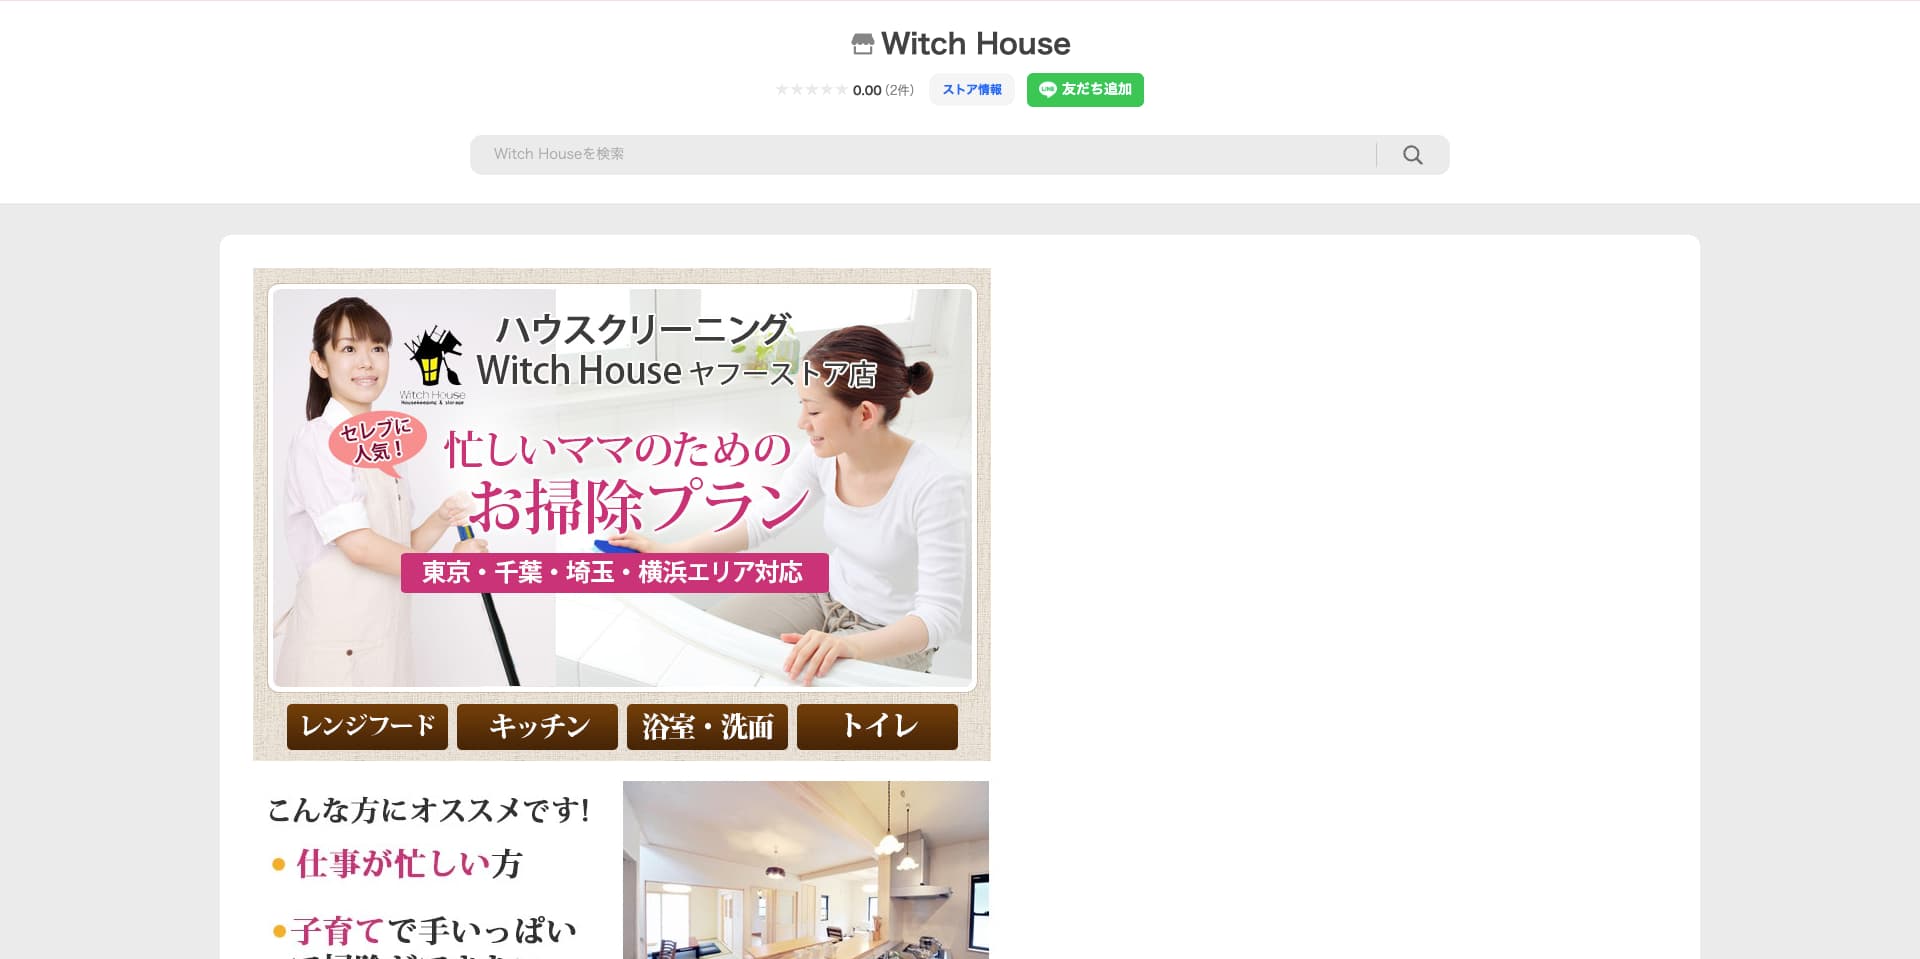Click the magnifying glass search icon
This screenshot has height=959, width=1920.
1412,155
